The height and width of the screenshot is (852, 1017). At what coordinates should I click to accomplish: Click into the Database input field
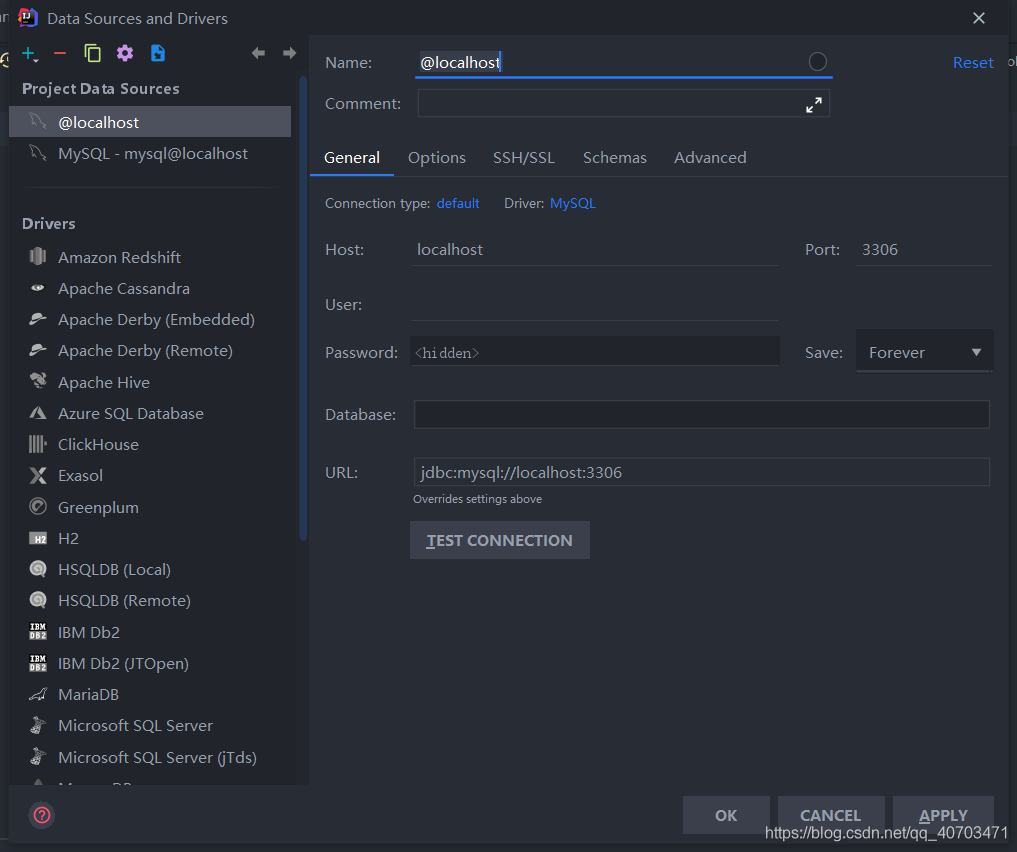[x=701, y=414]
